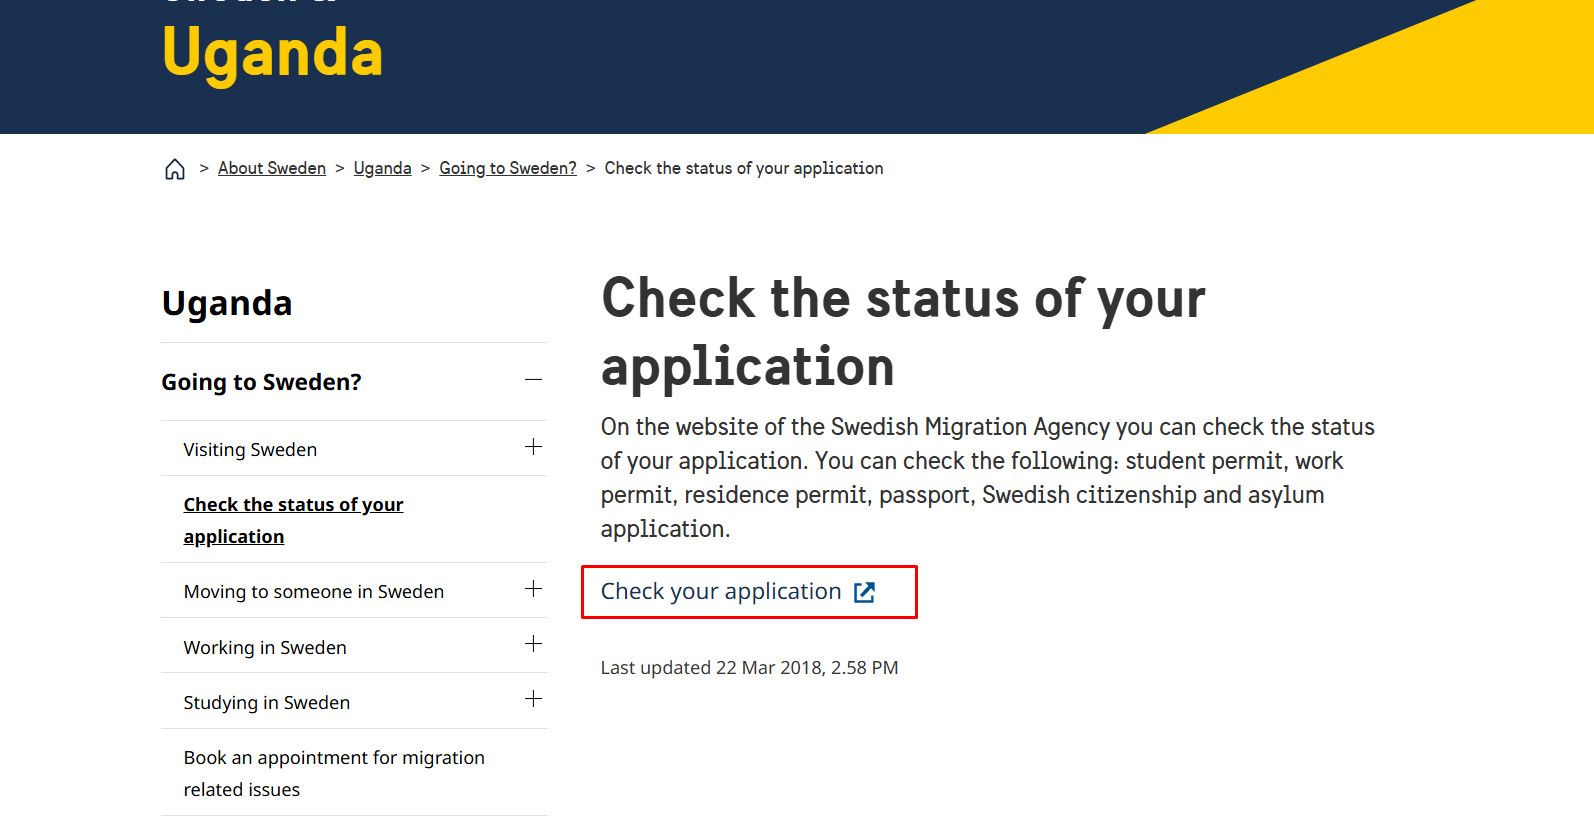1594x818 pixels.
Task: Click the page heading Check the status of your application
Action: coord(903,332)
